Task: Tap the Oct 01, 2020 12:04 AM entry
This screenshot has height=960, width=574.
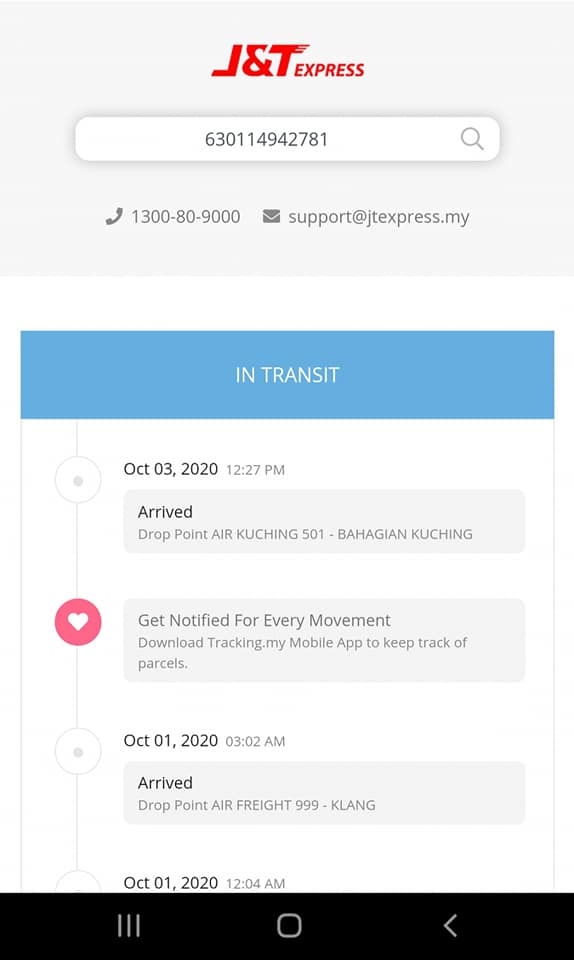Action: tap(204, 883)
